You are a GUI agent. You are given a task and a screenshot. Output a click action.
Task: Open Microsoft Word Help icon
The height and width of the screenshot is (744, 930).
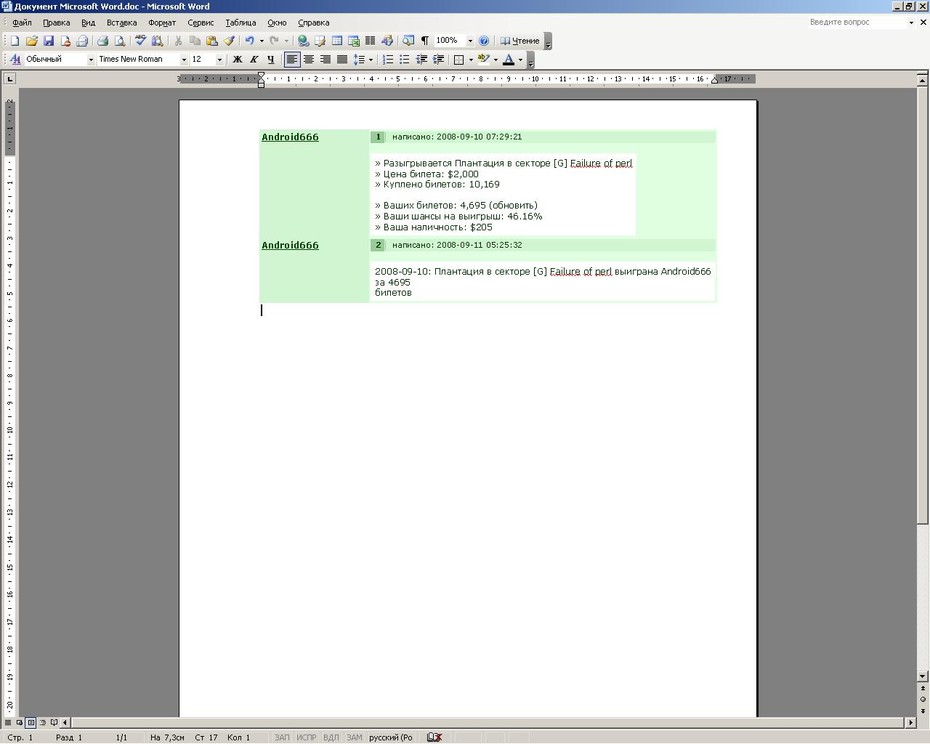pyautogui.click(x=484, y=41)
